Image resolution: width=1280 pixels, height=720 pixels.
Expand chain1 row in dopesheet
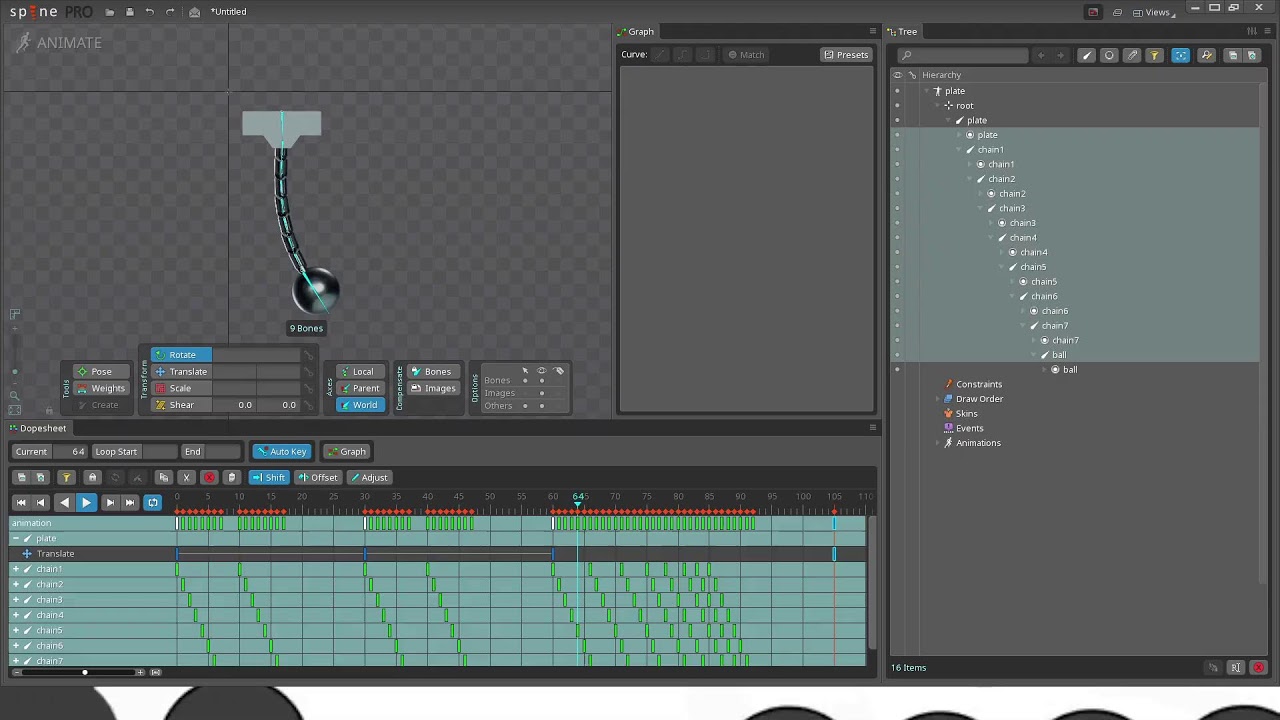[16, 569]
